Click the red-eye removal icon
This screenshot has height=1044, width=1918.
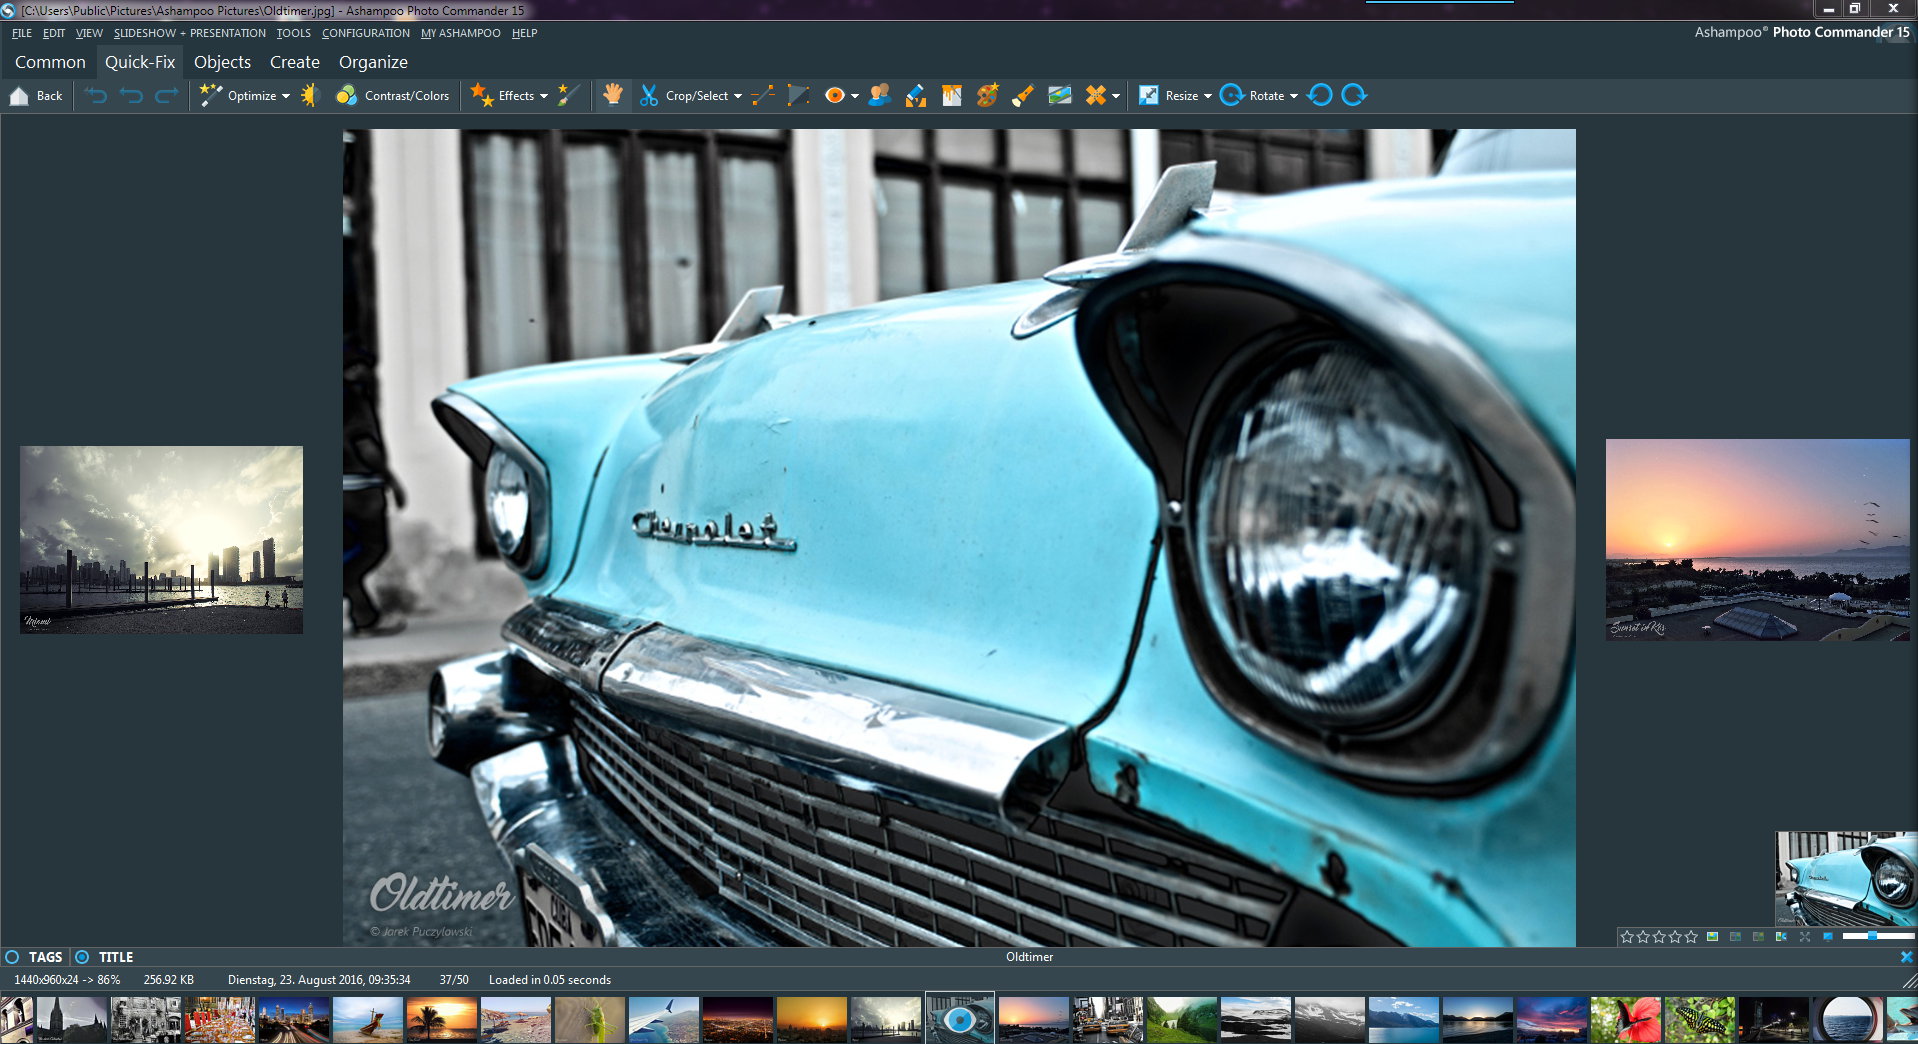(x=834, y=95)
